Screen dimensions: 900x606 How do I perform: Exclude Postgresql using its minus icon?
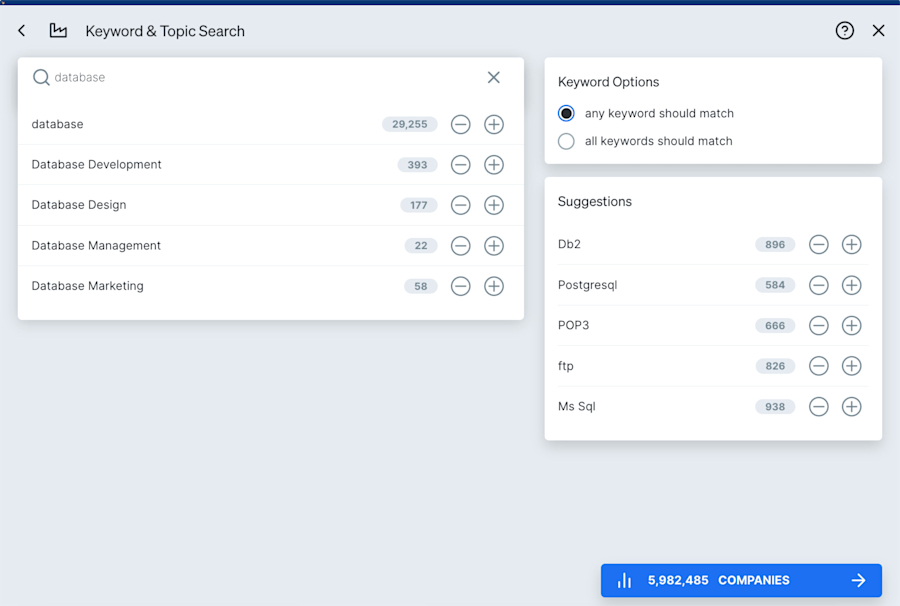[818, 285]
